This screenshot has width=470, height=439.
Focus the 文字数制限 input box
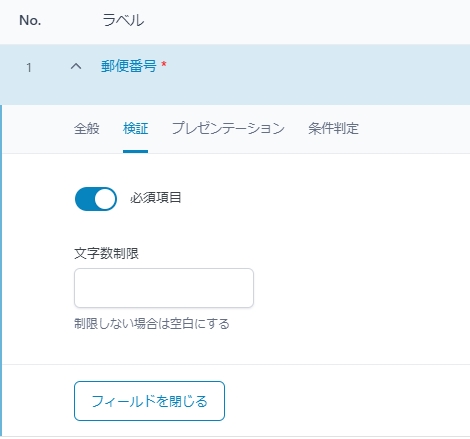[164, 288]
